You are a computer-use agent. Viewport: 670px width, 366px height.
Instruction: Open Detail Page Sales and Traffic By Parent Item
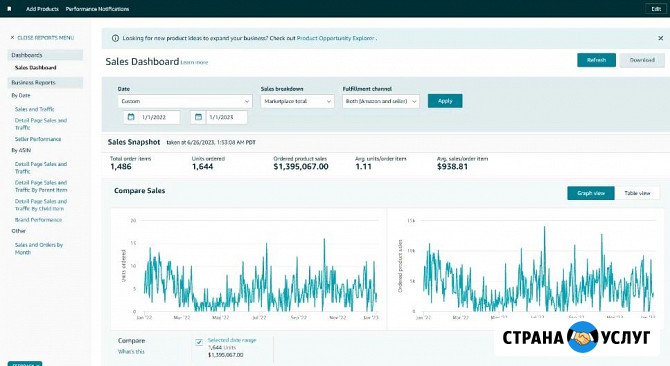[x=41, y=186]
